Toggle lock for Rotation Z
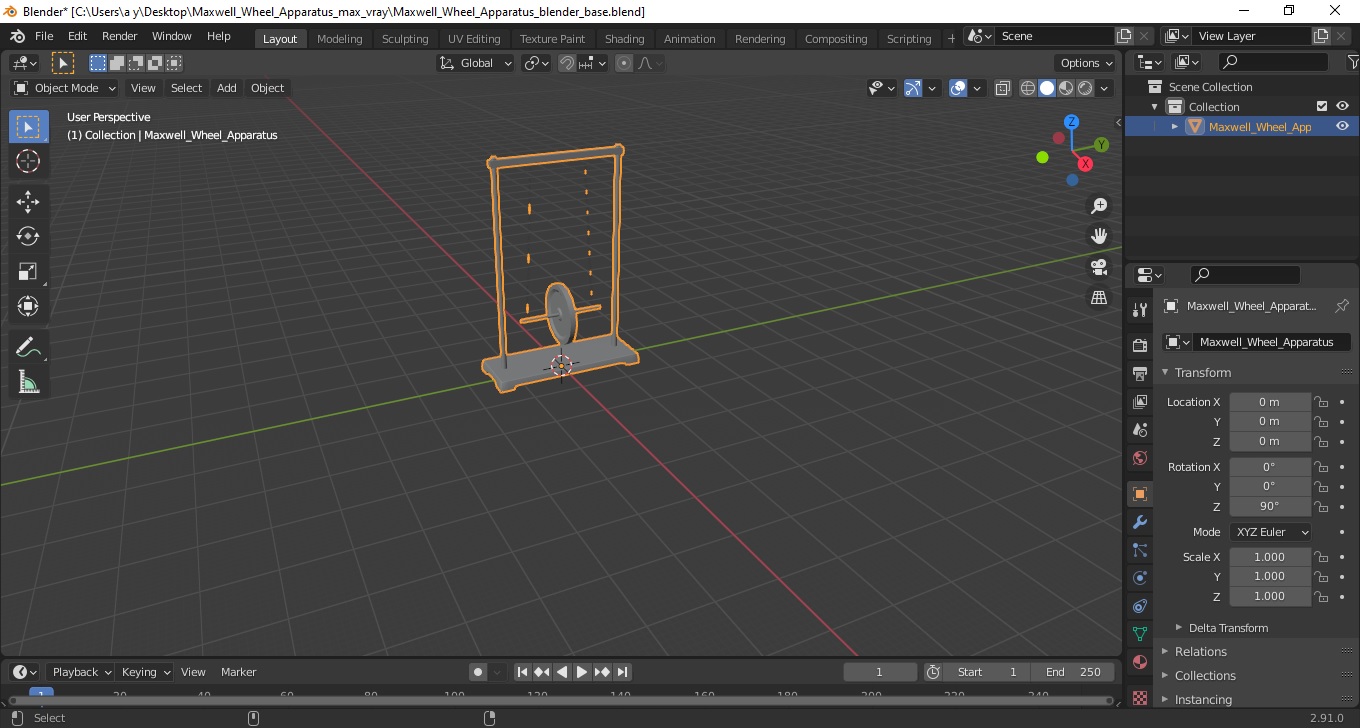Screen dimensions: 1360x728 [x=1321, y=506]
